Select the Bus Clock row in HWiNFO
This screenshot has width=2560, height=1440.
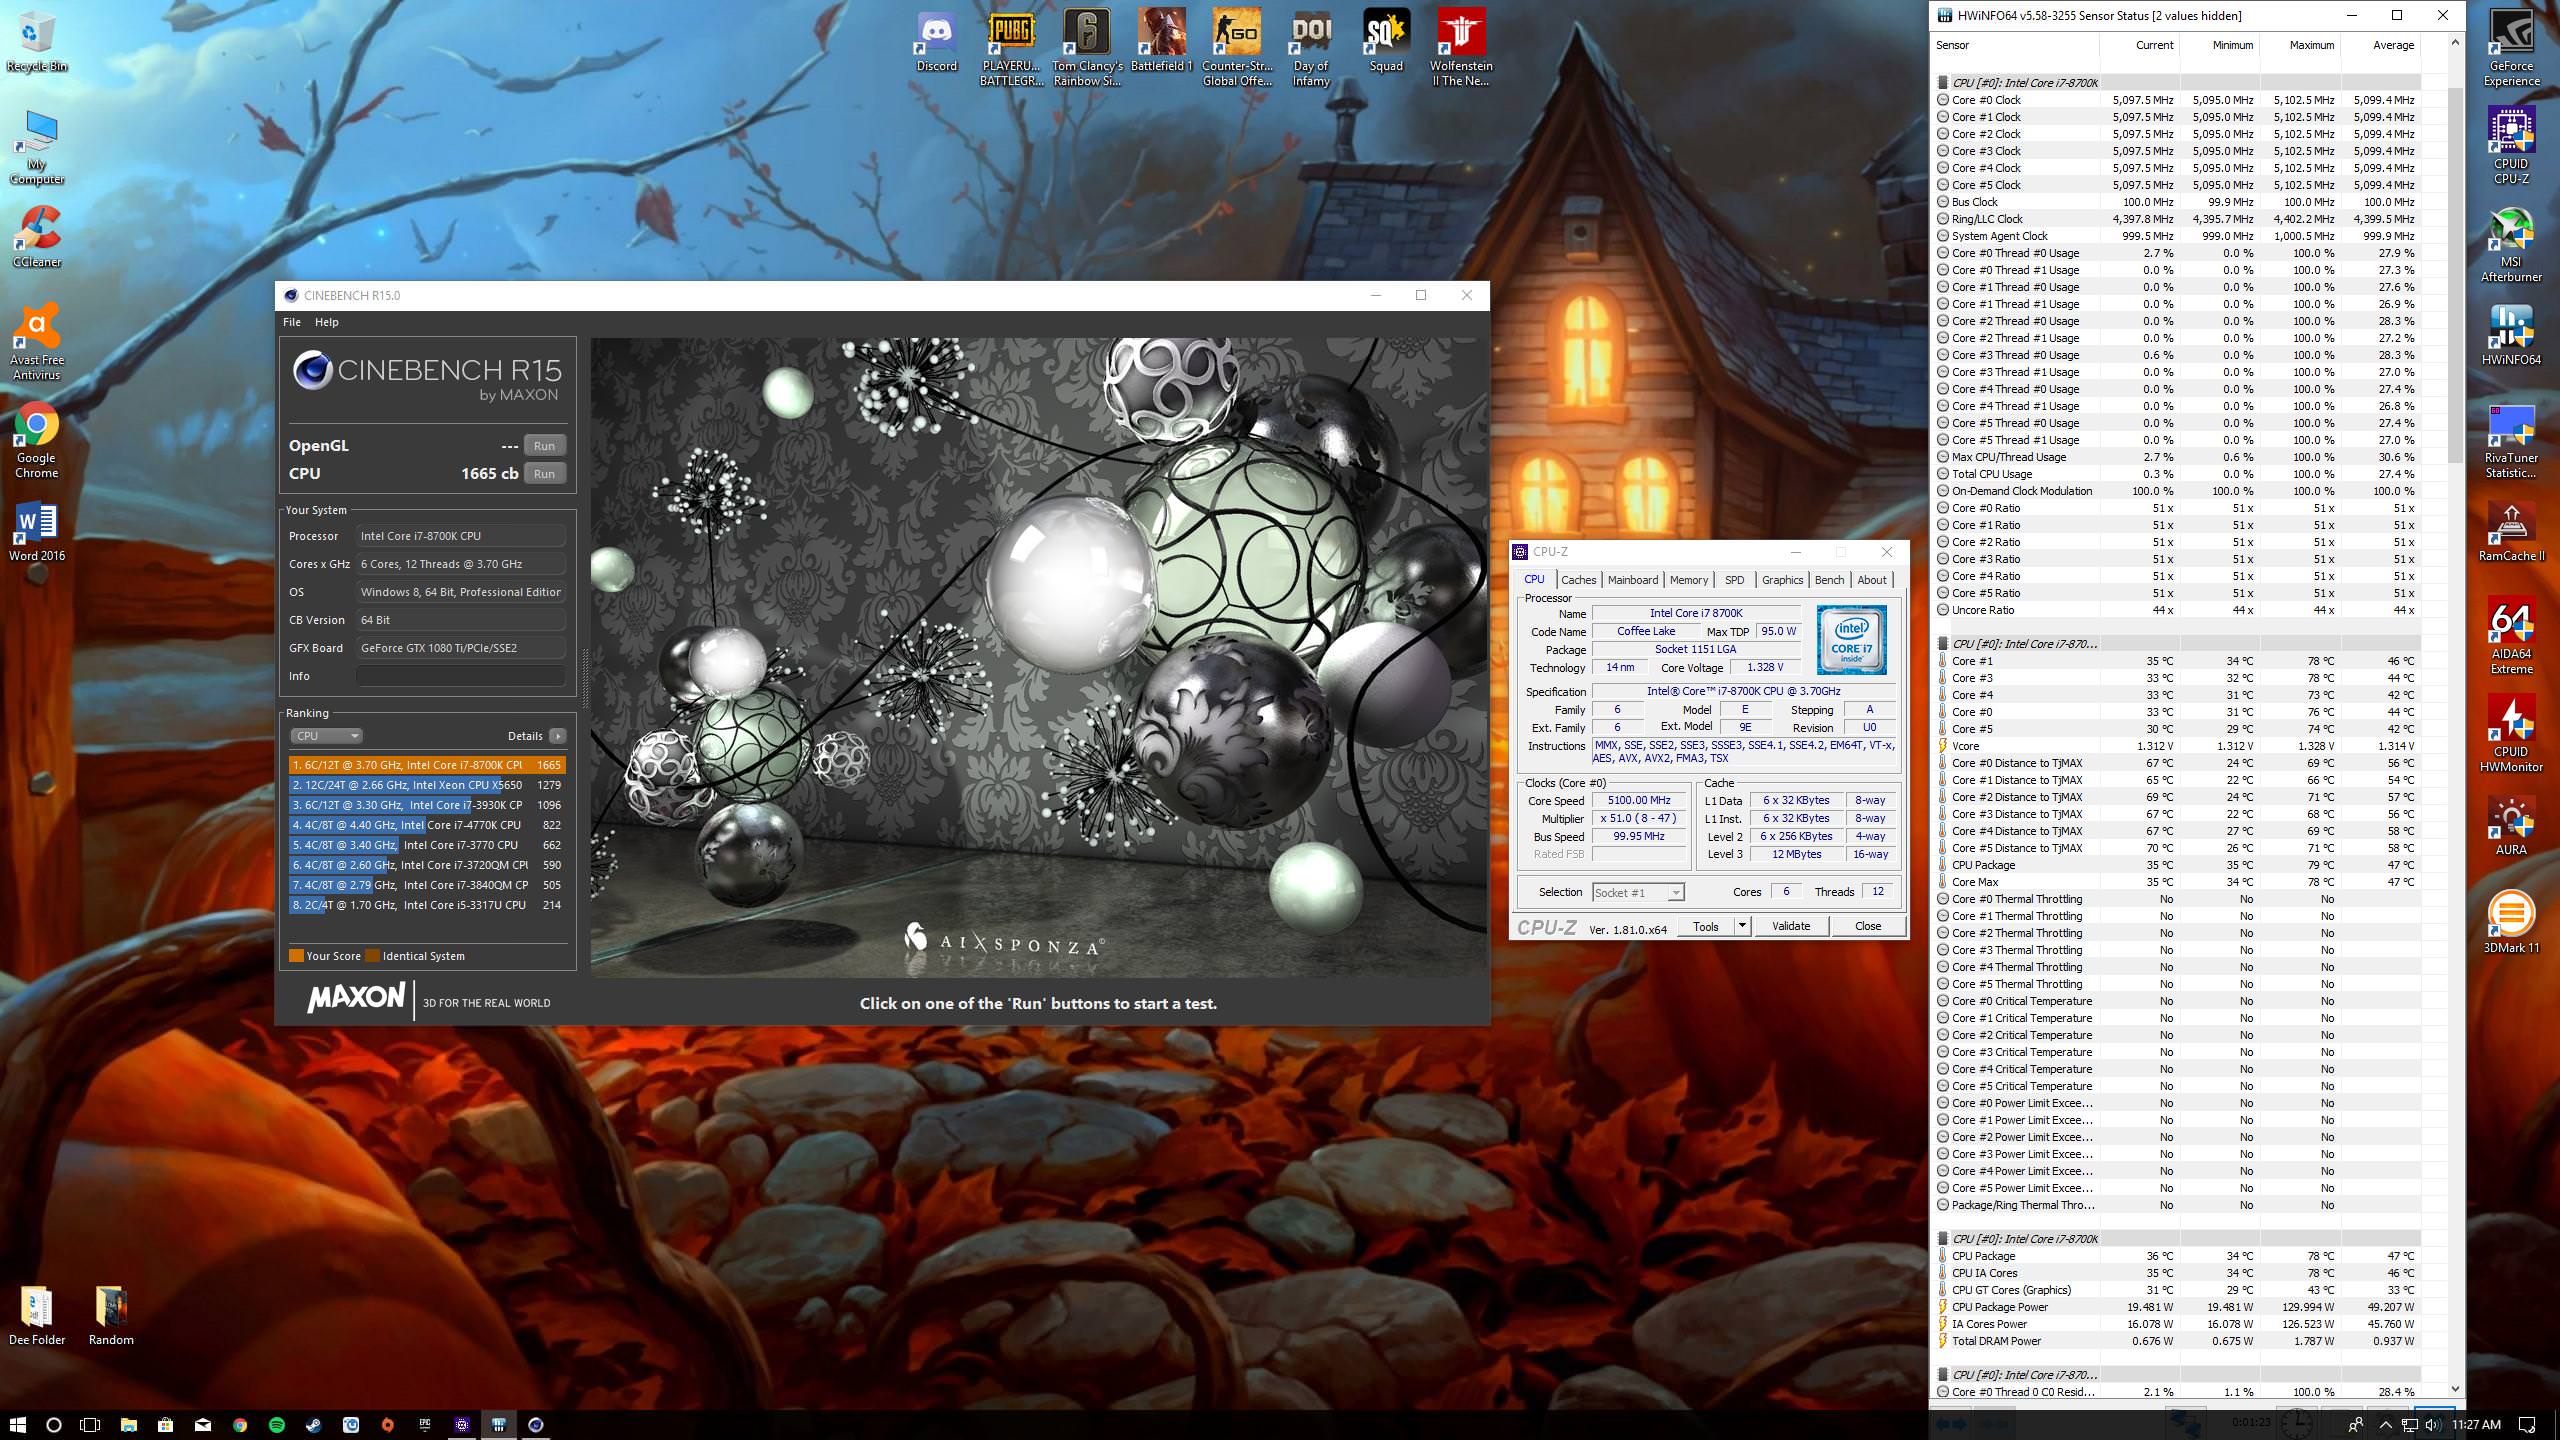tap(2178, 202)
